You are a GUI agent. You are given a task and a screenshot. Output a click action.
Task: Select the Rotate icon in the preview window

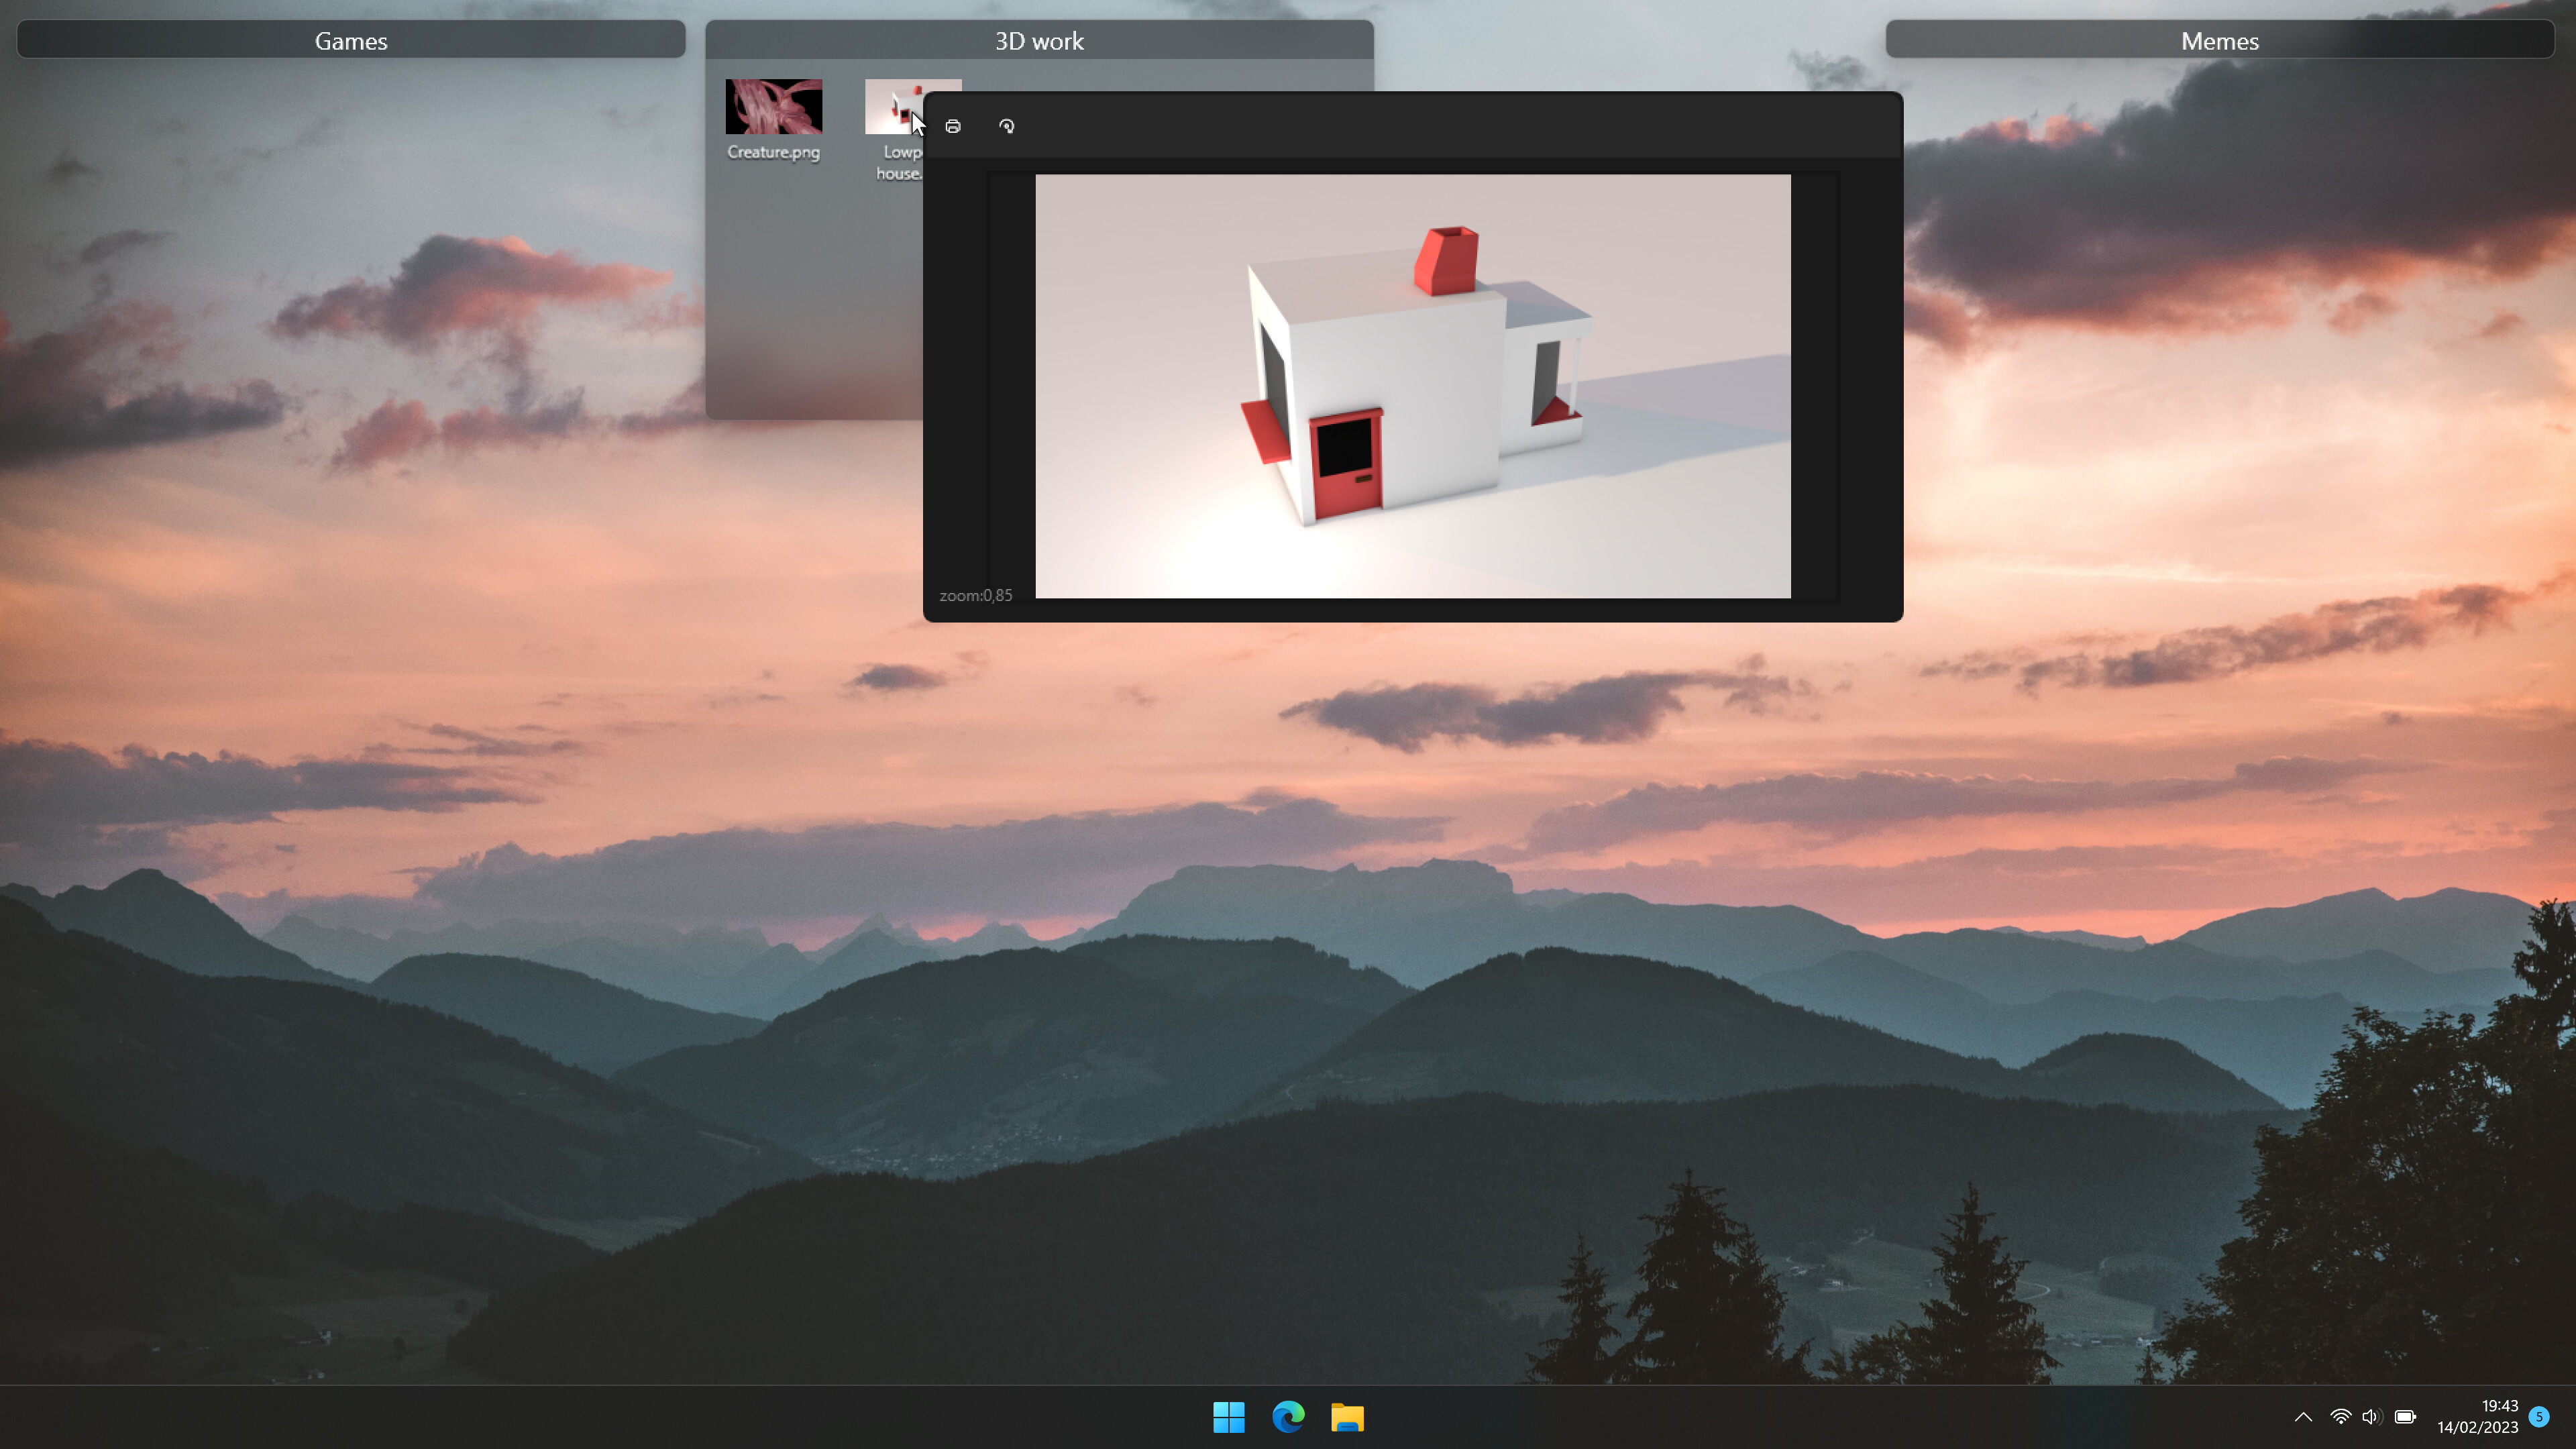(1007, 126)
